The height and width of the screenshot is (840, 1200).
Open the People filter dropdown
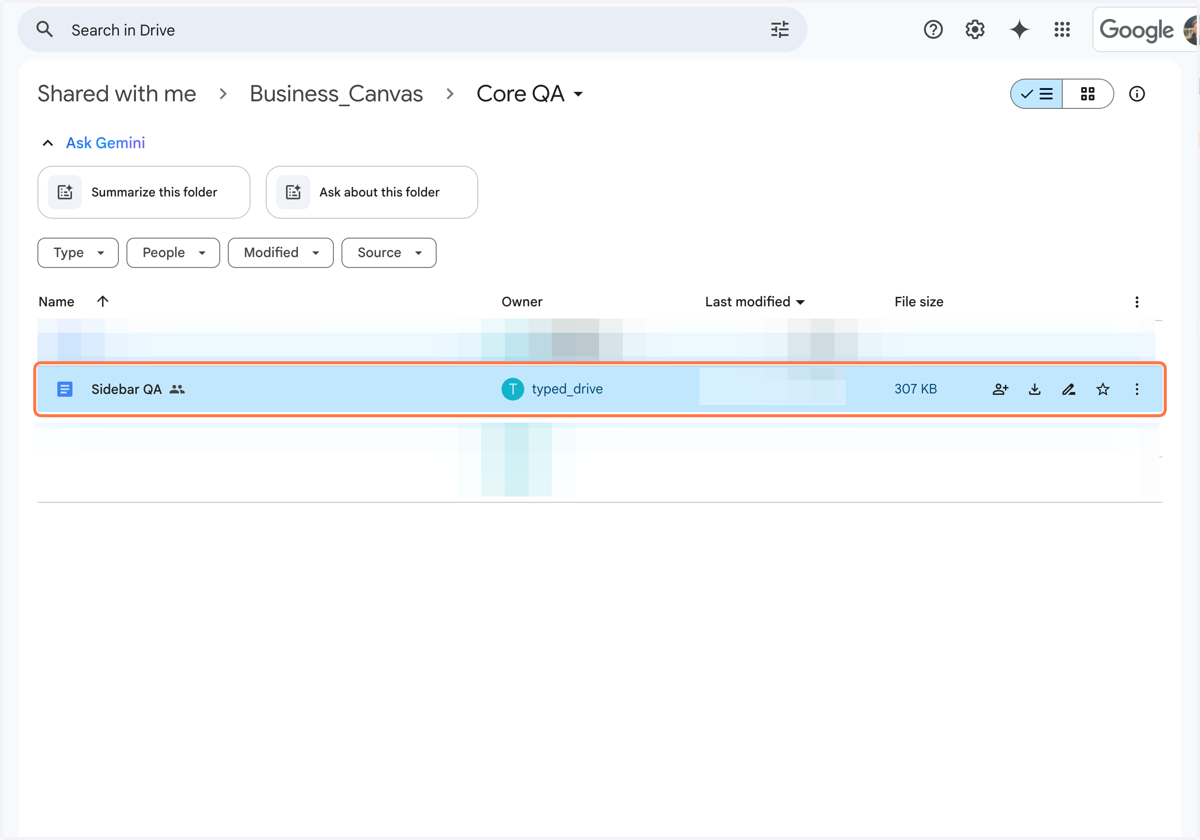[173, 253]
